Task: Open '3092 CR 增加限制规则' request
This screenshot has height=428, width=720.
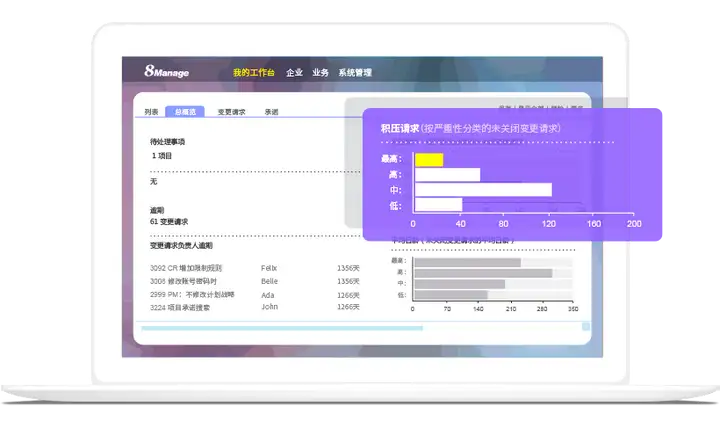Action: pyautogui.click(x=186, y=268)
